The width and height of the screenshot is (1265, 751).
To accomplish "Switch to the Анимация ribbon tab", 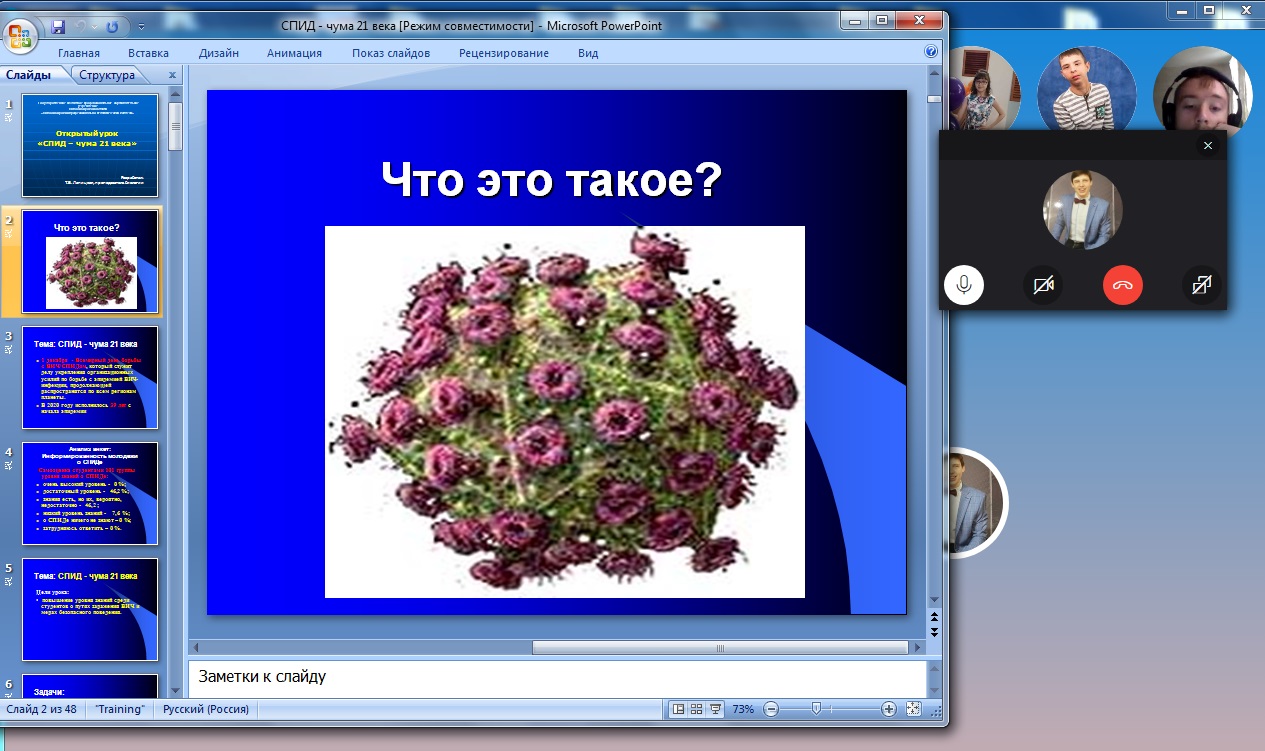I will (x=294, y=53).
